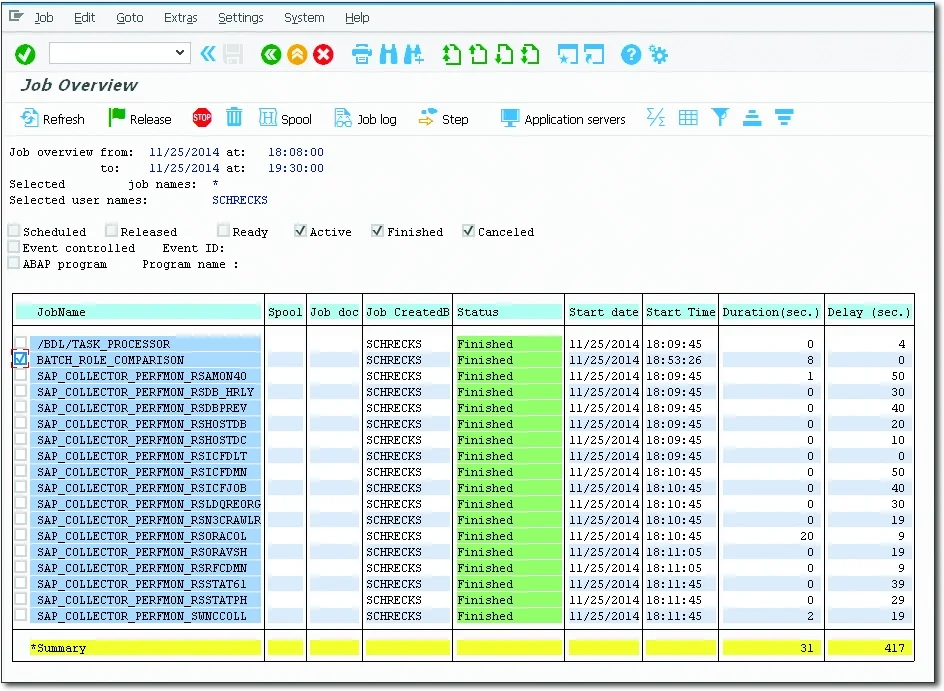Click the Delete job trash icon
This screenshot has height=691, width=944.
click(234, 117)
